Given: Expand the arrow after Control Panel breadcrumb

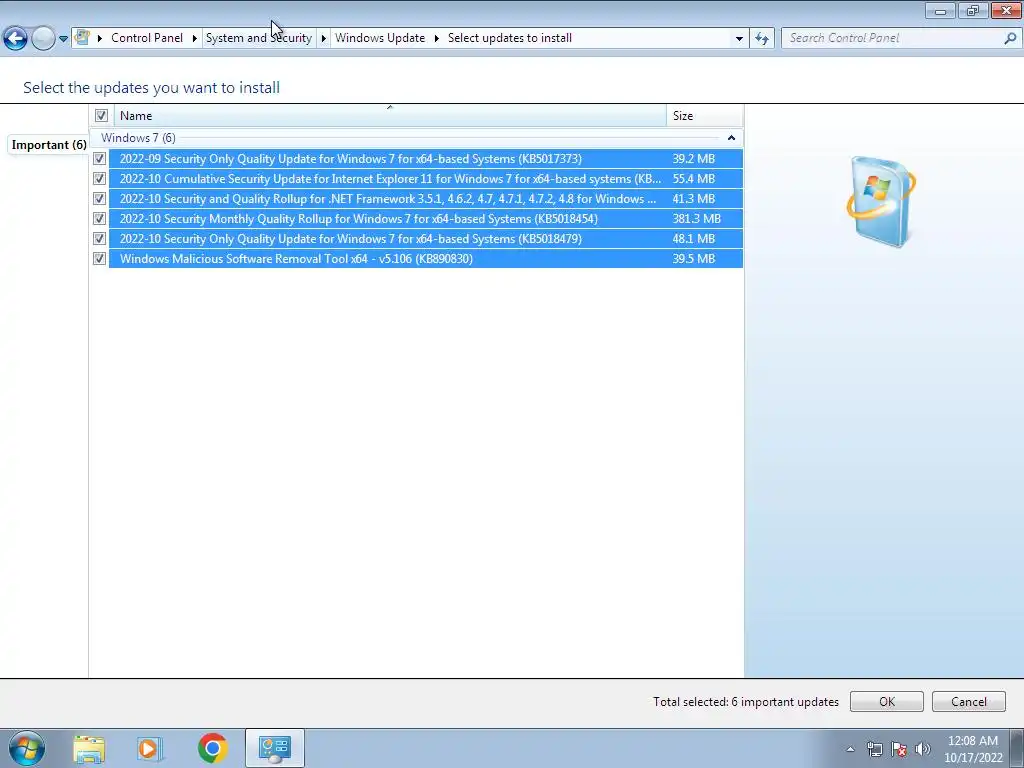Looking at the screenshot, I should pyautogui.click(x=195, y=38).
